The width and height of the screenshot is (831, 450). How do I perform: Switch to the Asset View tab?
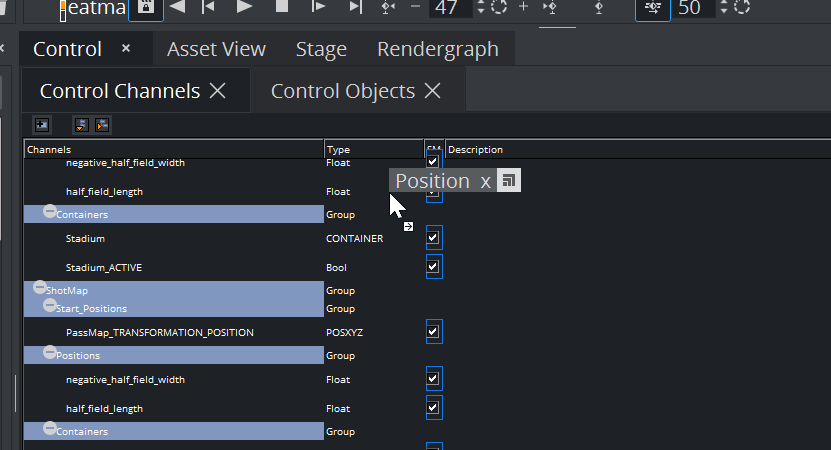(x=216, y=49)
